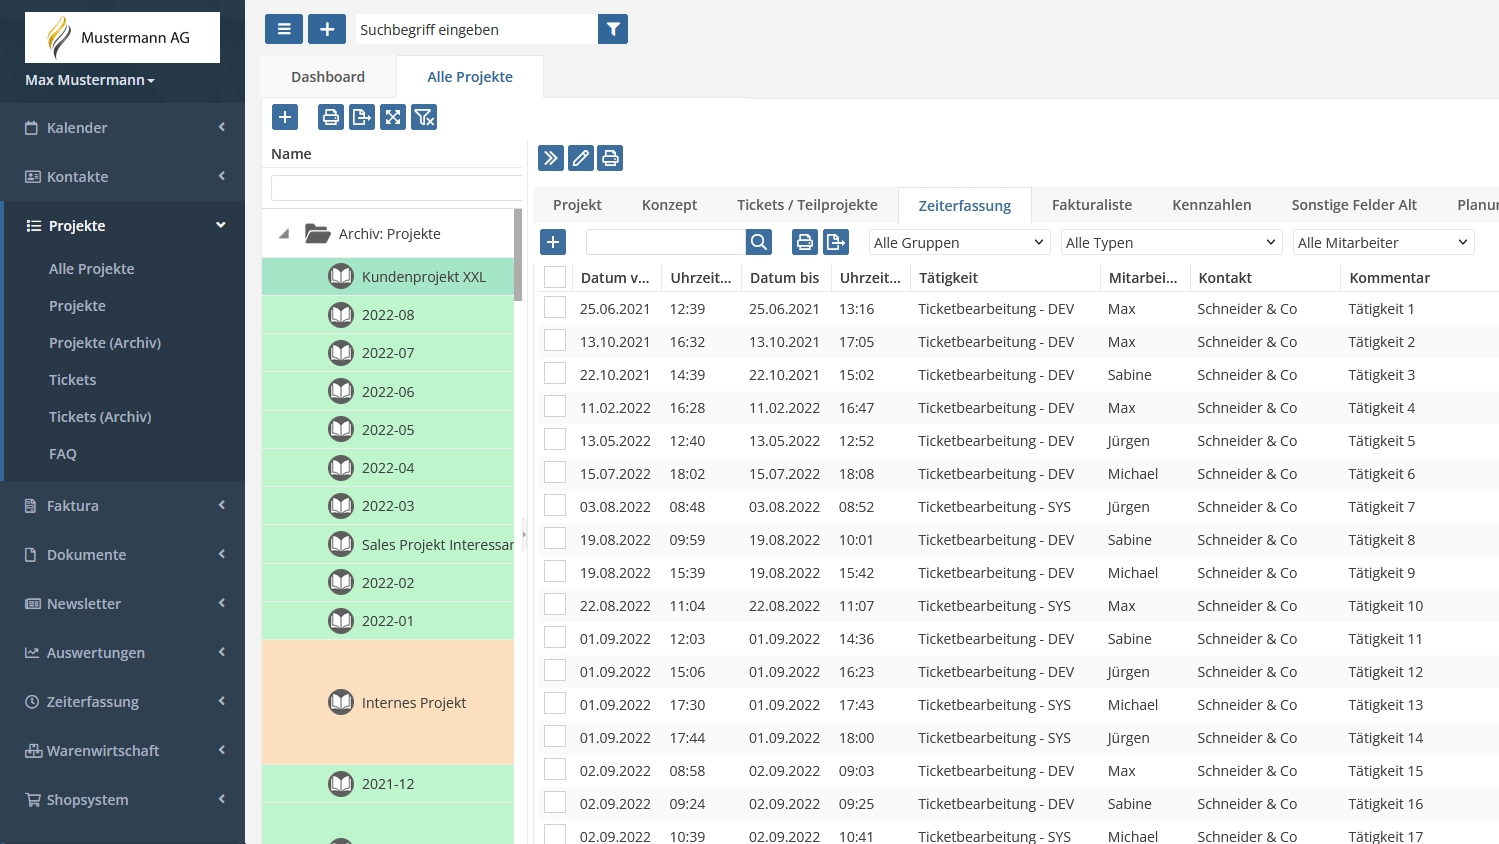1499x844 pixels.
Task: Export the time tracking table
Action: 836,242
